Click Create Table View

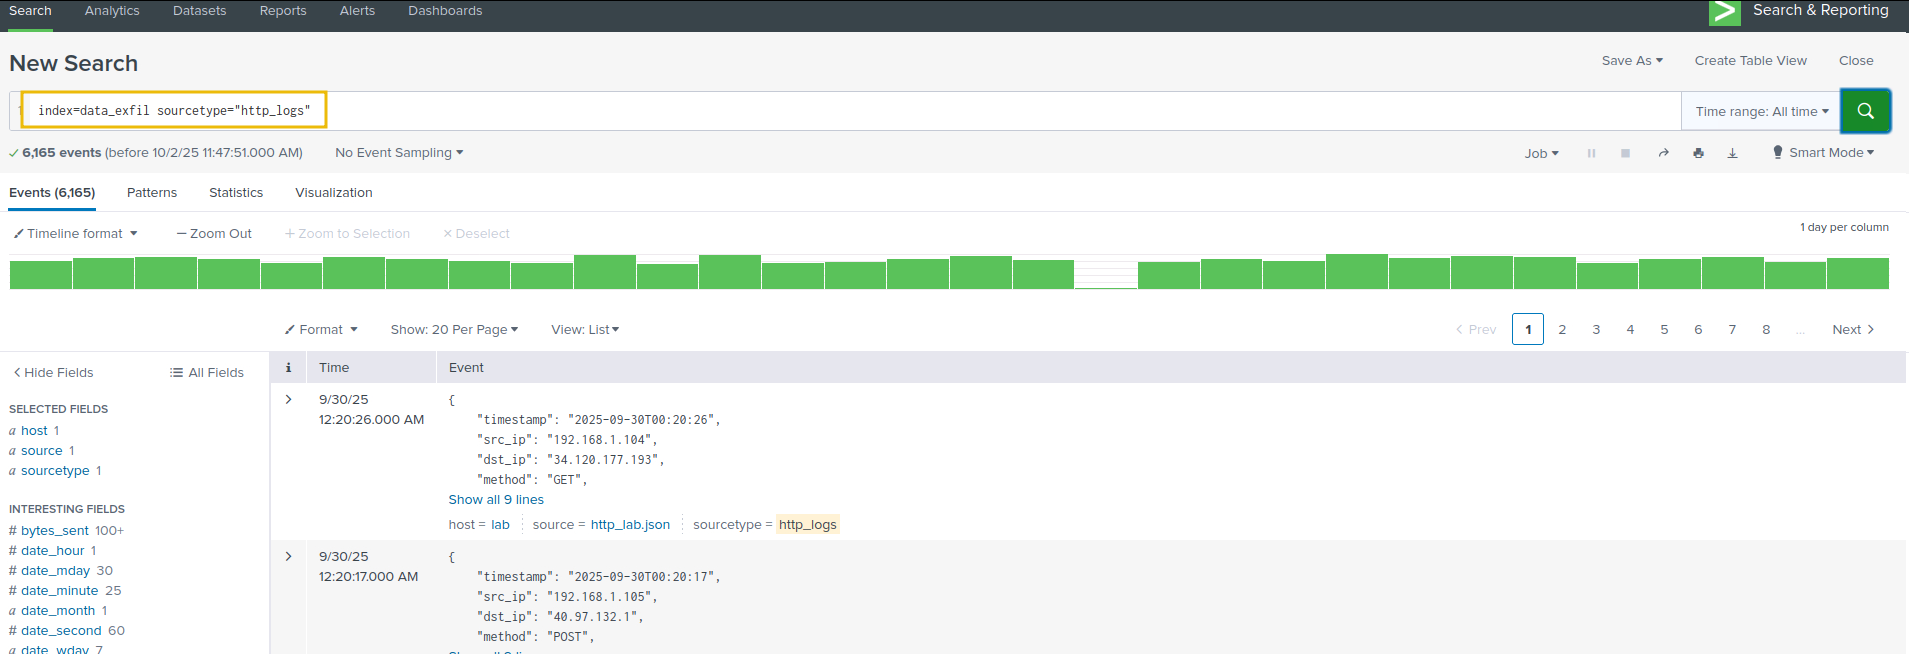[x=1750, y=61]
